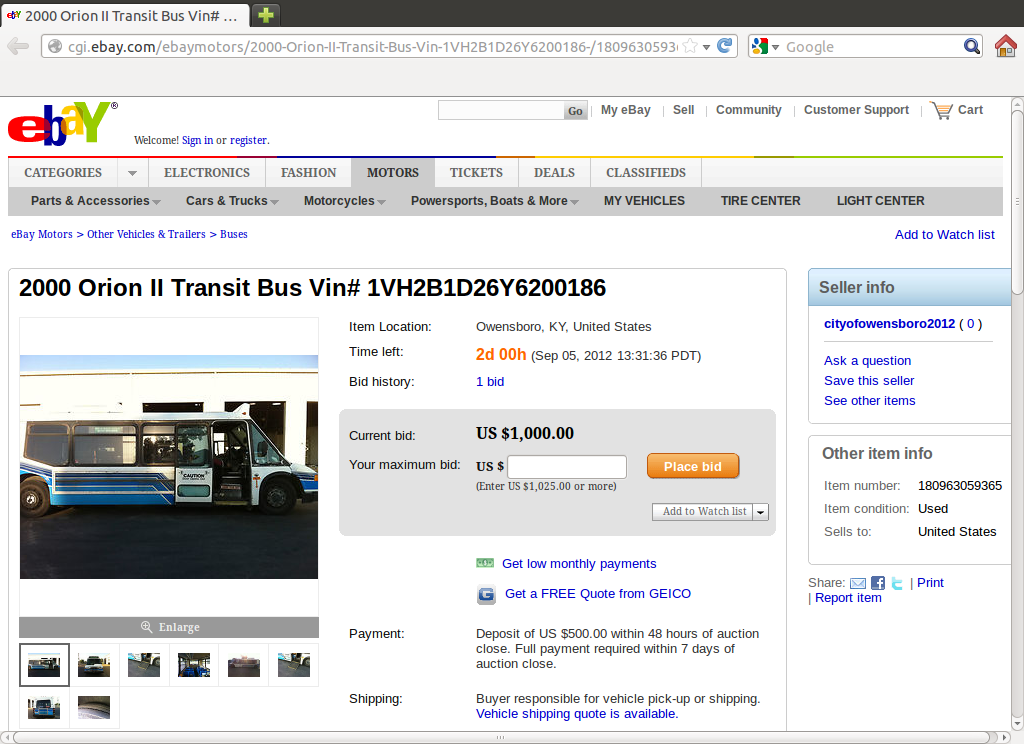Open the 1 bid history link
The image size is (1024, 744).
click(490, 381)
